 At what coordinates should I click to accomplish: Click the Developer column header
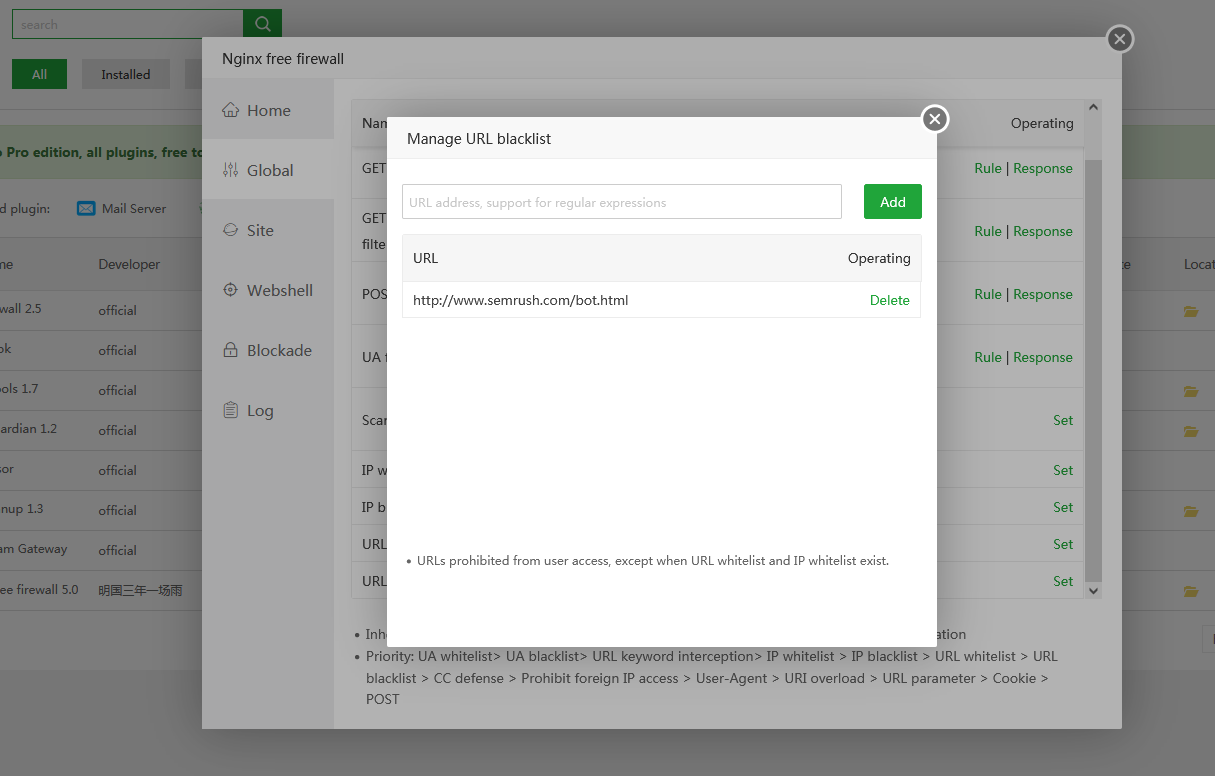pyautogui.click(x=129, y=264)
